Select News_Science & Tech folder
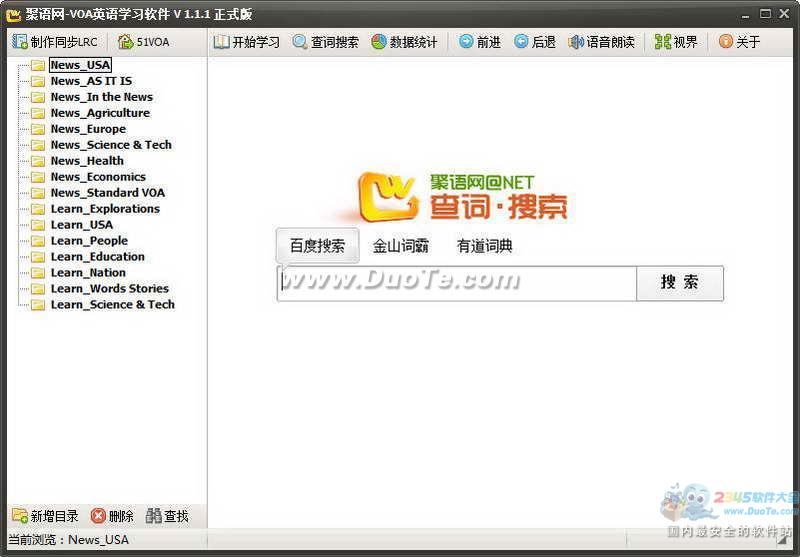800x557 pixels. (111, 145)
